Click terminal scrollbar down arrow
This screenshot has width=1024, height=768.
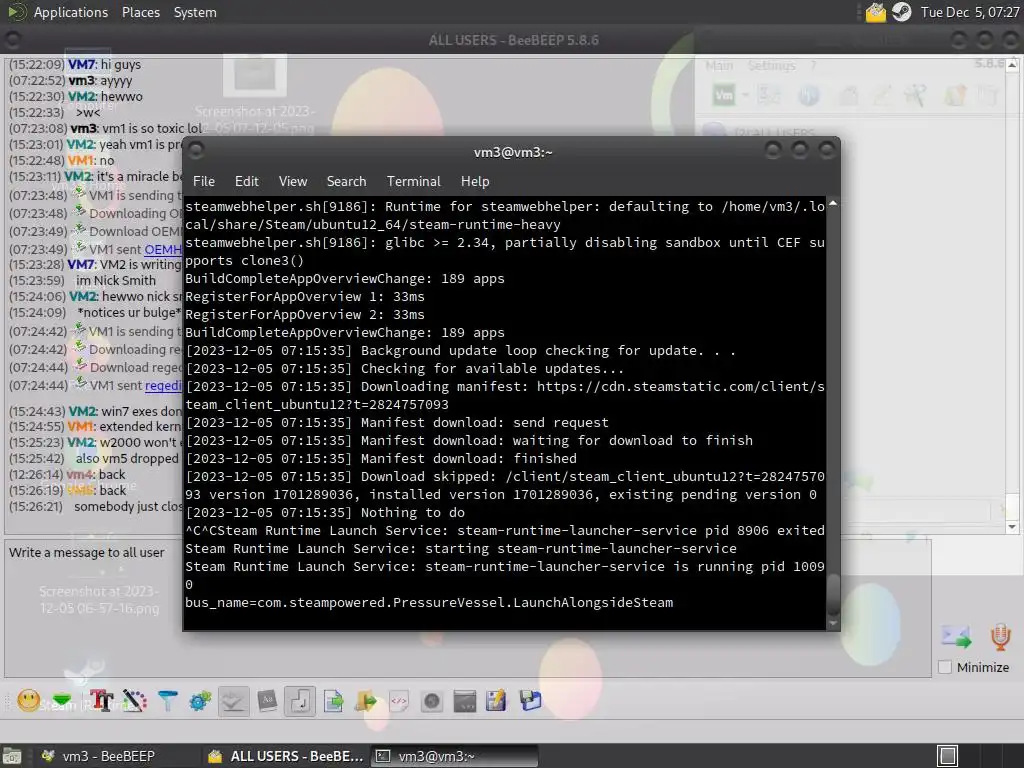pyautogui.click(x=833, y=623)
